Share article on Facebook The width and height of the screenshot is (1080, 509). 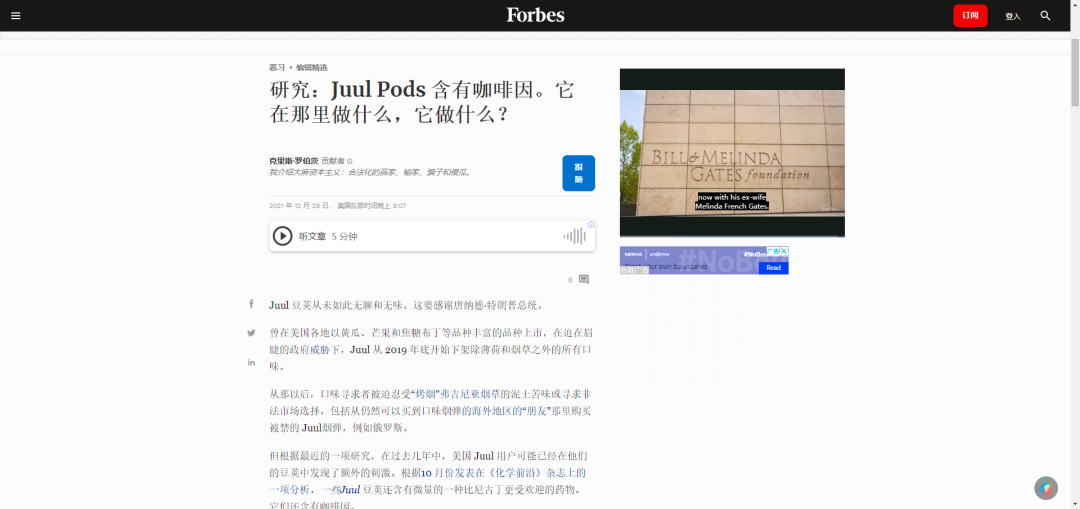click(x=251, y=304)
